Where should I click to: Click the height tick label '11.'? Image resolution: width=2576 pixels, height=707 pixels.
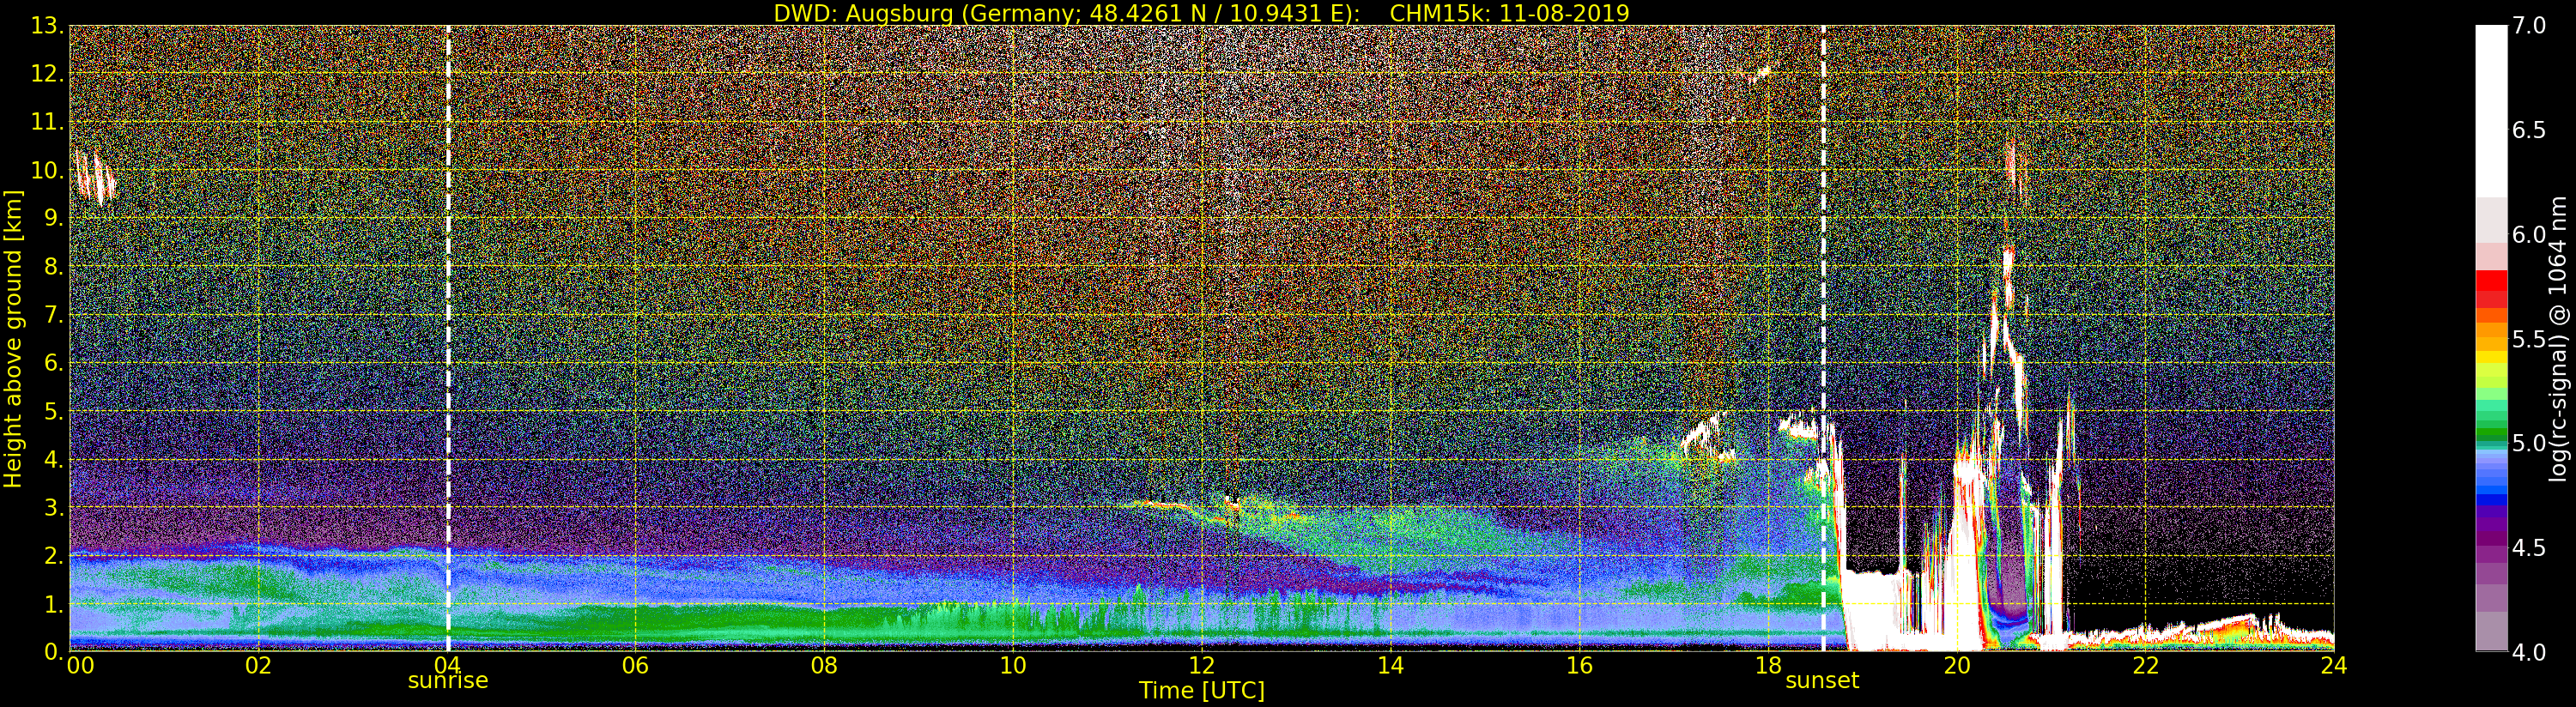tap(46, 122)
